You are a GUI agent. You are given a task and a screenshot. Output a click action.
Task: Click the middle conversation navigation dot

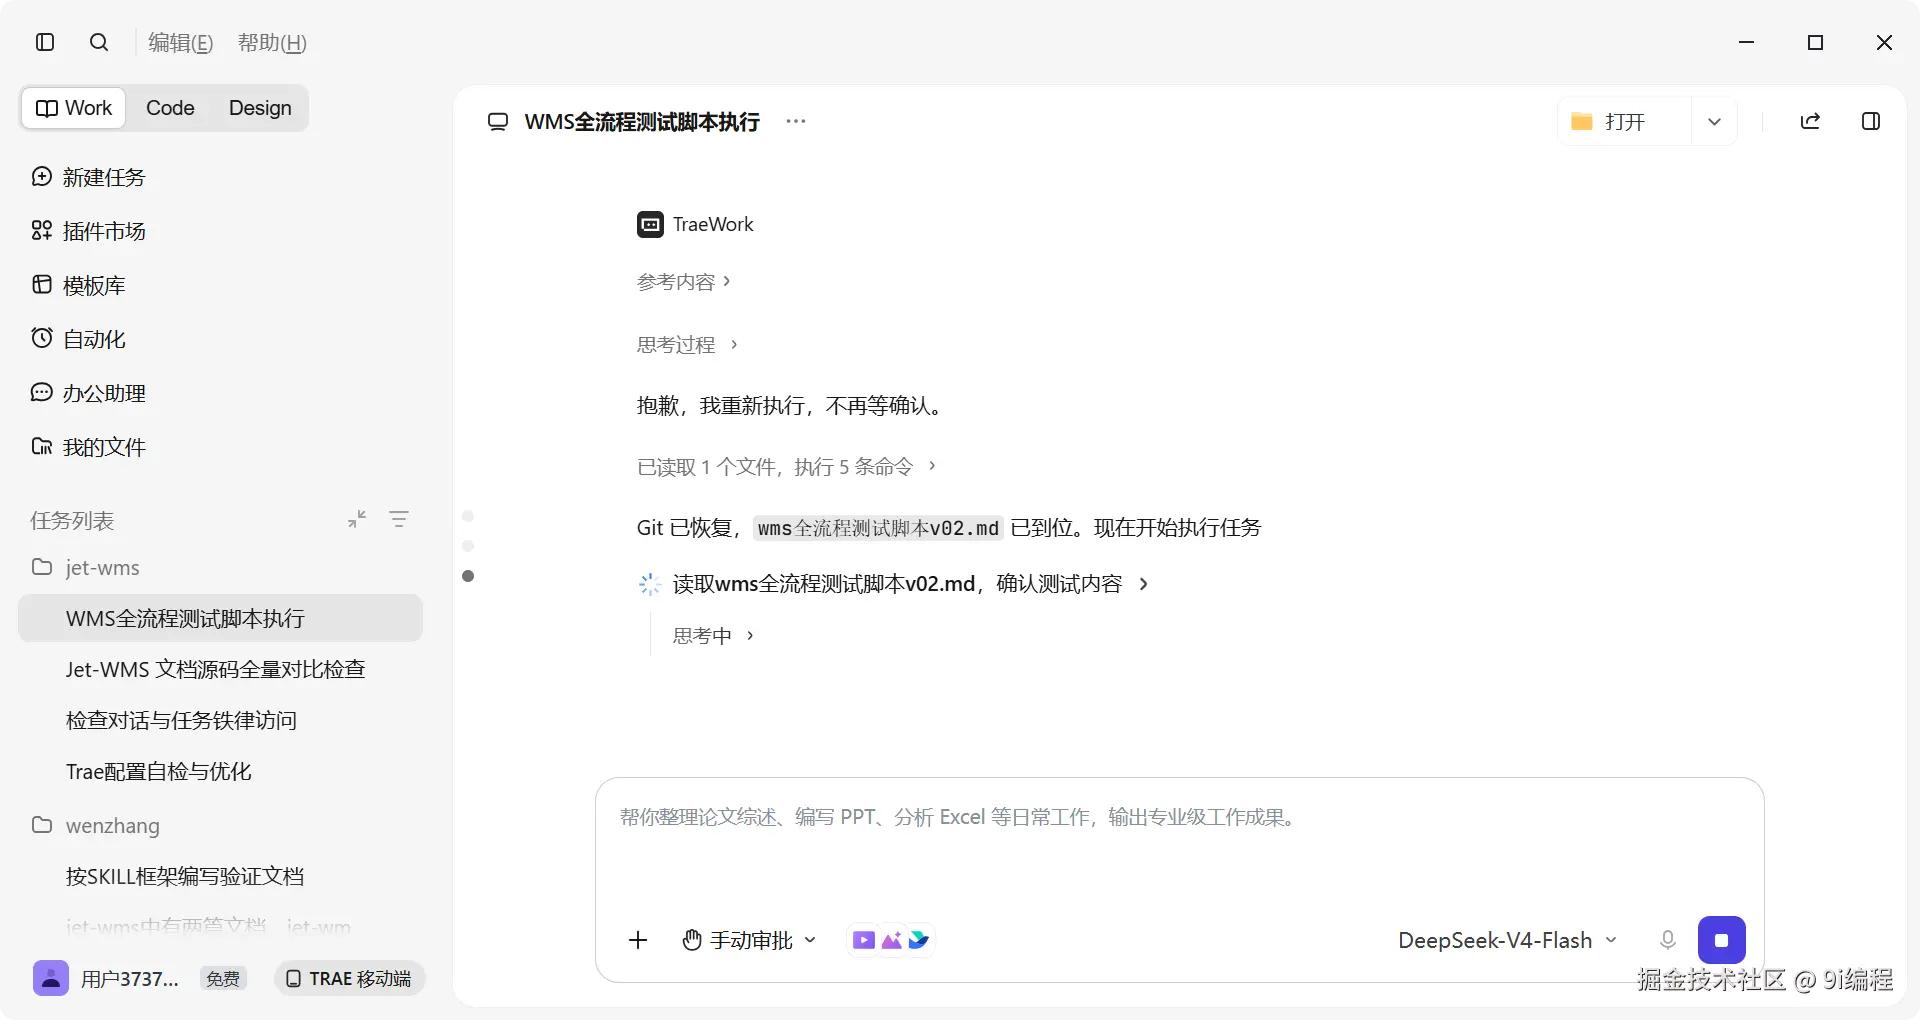[x=468, y=546]
